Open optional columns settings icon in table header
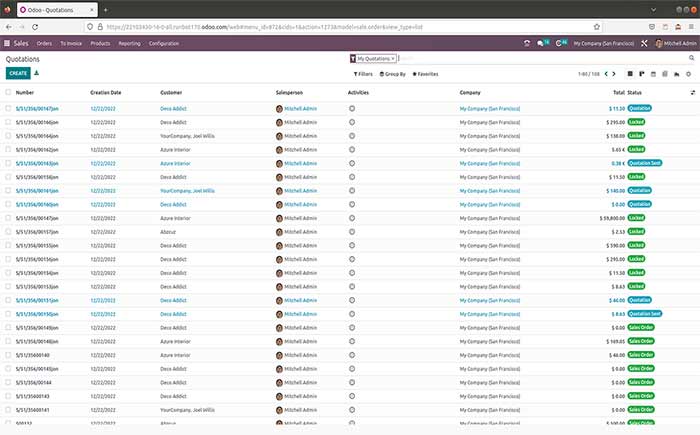Screen dimensions: 700x435 [x=692, y=92]
